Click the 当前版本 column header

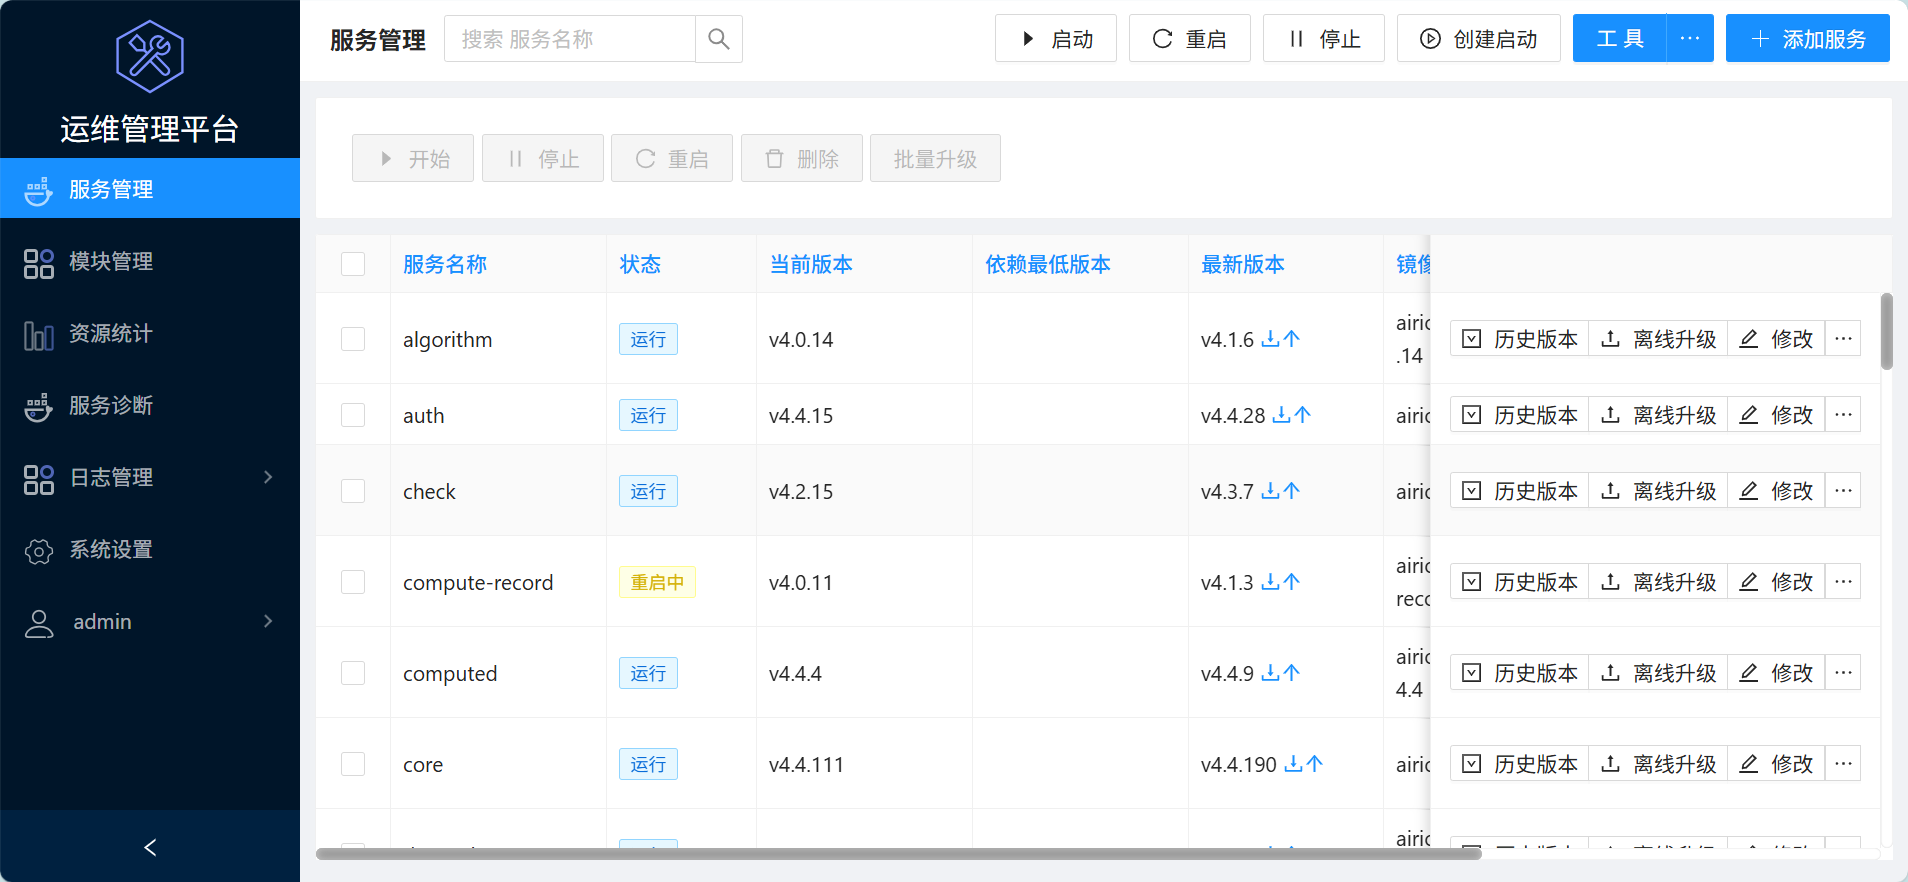click(811, 264)
